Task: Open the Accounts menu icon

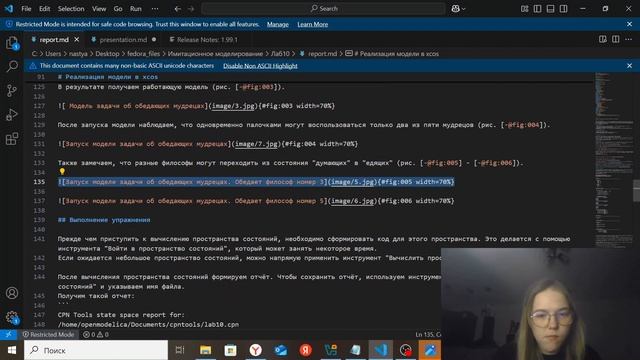Action: (12, 293)
